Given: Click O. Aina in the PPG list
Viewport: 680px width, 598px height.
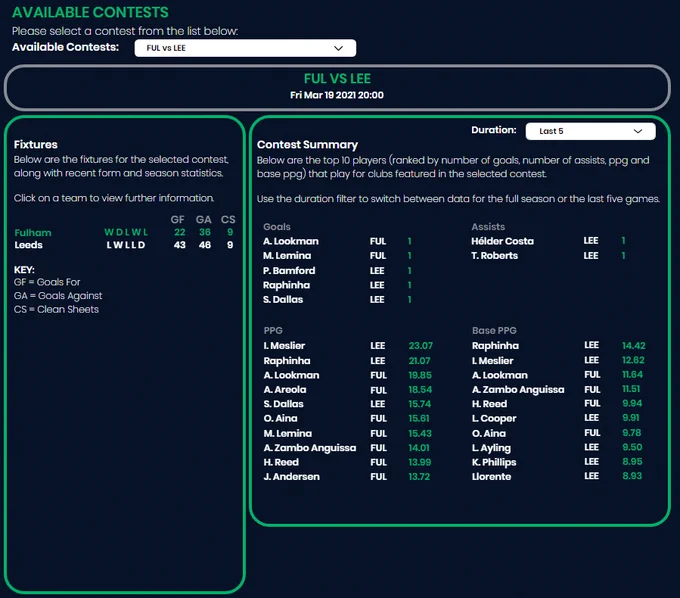Looking at the screenshot, I should pyautogui.click(x=280, y=418).
